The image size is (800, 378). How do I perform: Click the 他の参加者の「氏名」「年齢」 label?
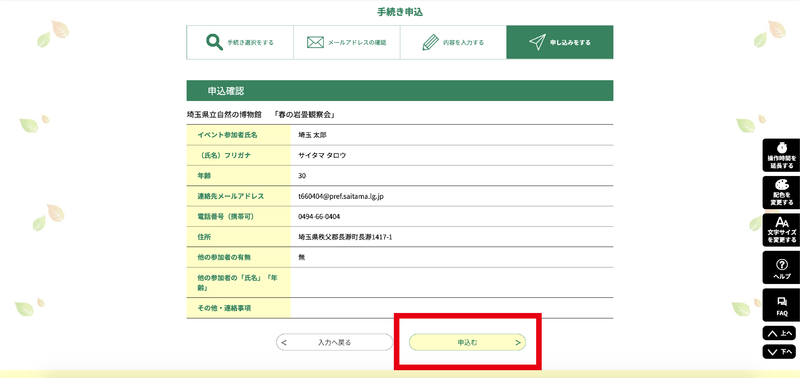237,283
